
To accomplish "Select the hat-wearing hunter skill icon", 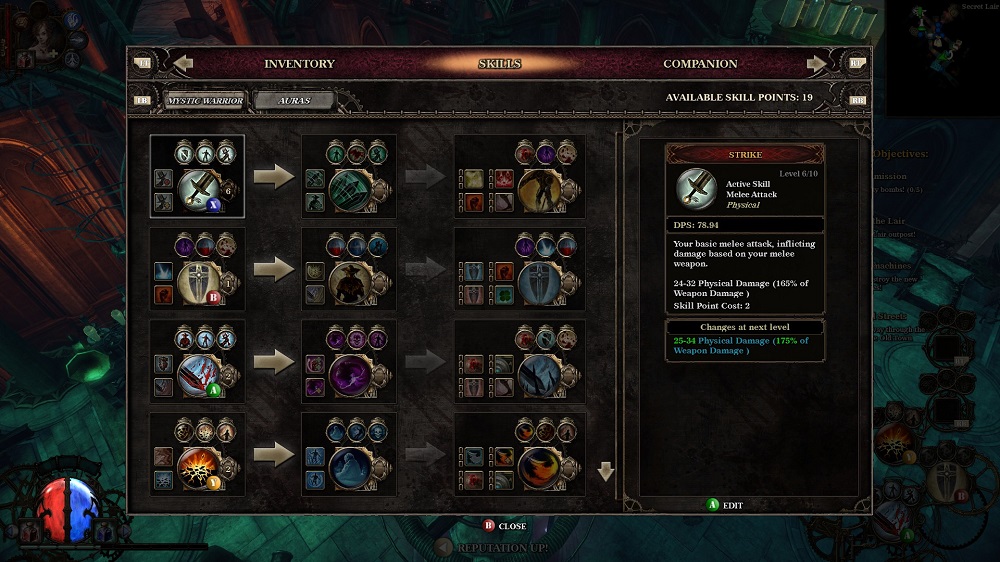I will 351,282.
